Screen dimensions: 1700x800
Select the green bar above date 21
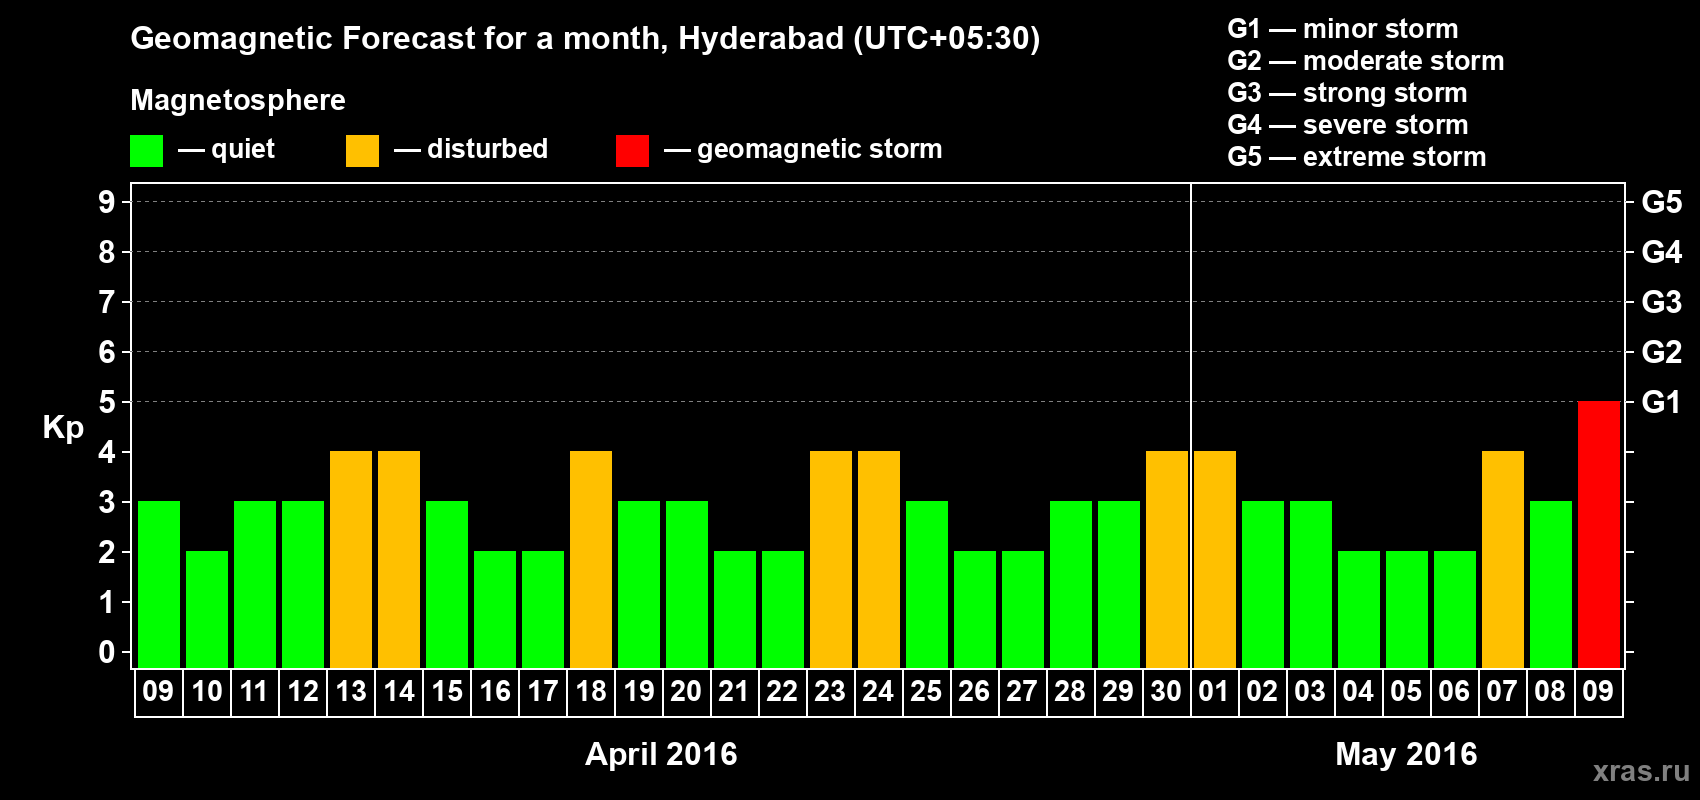(735, 609)
